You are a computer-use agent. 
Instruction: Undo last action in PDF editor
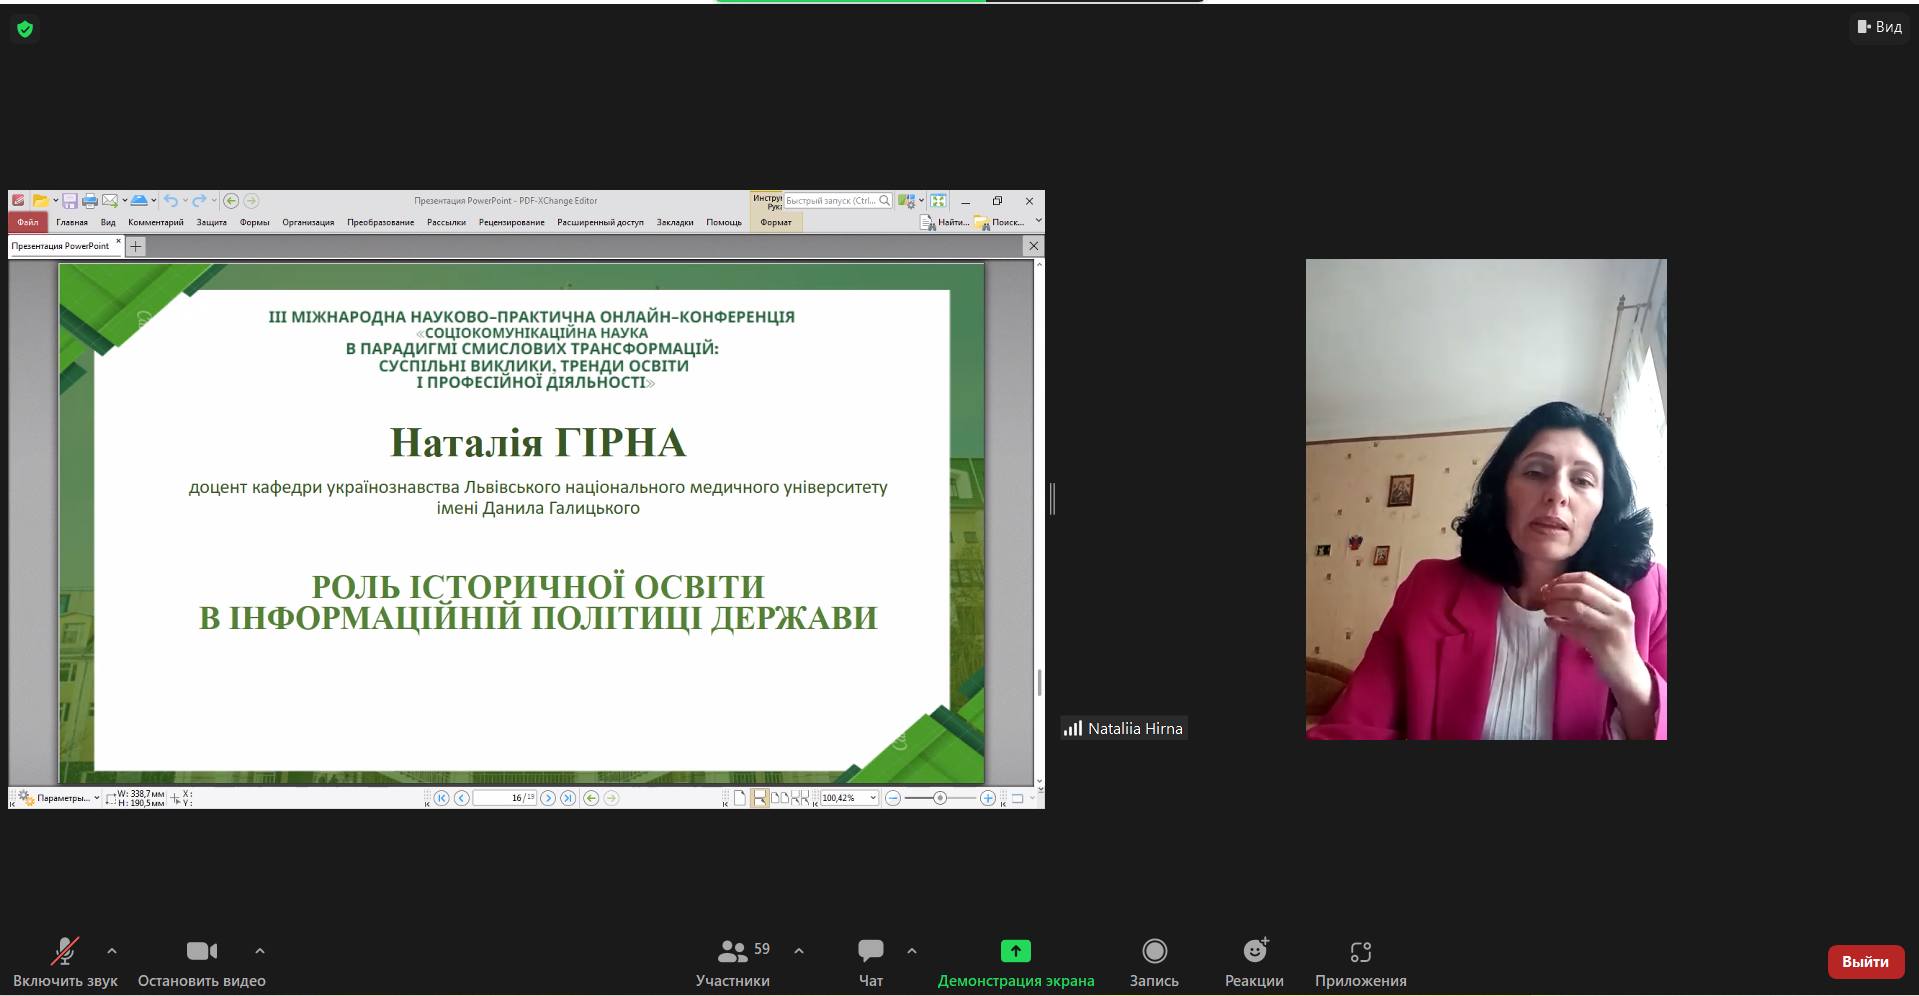click(x=171, y=201)
